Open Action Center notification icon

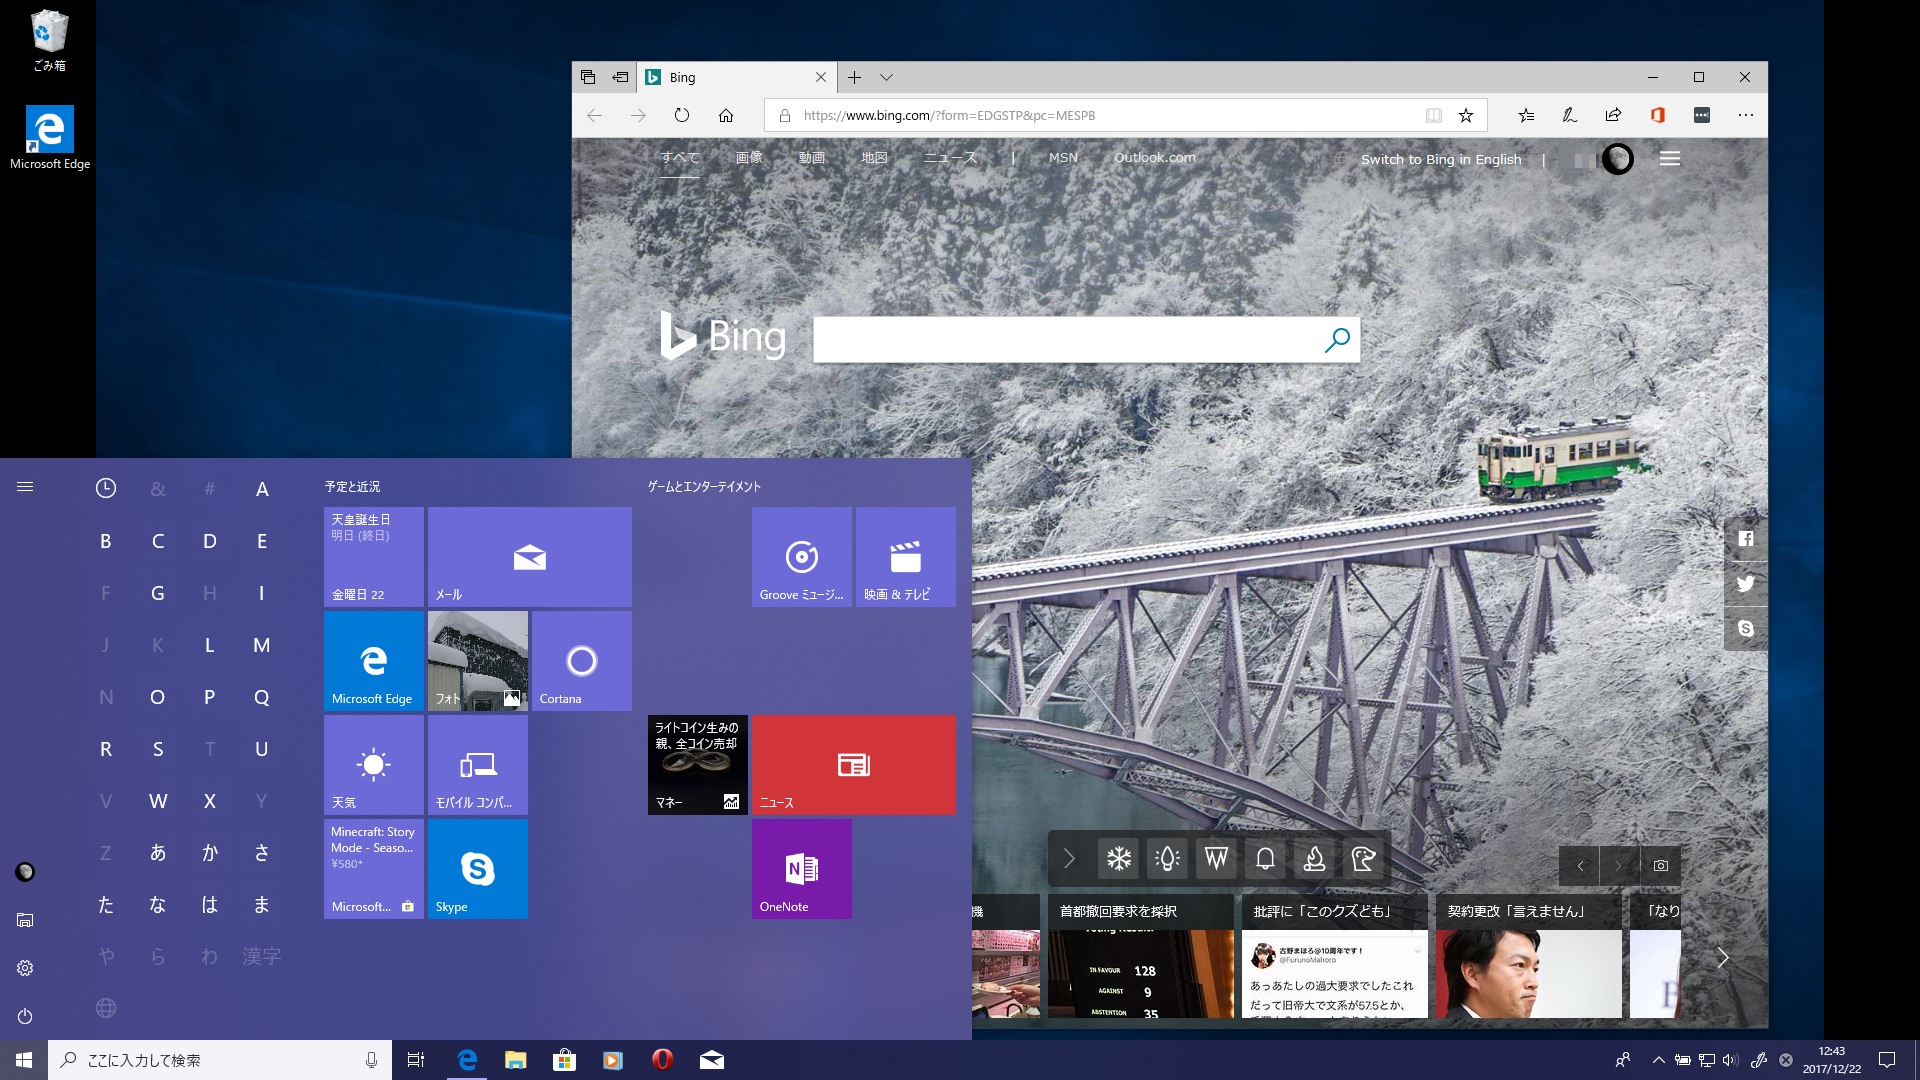pos(1887,1060)
